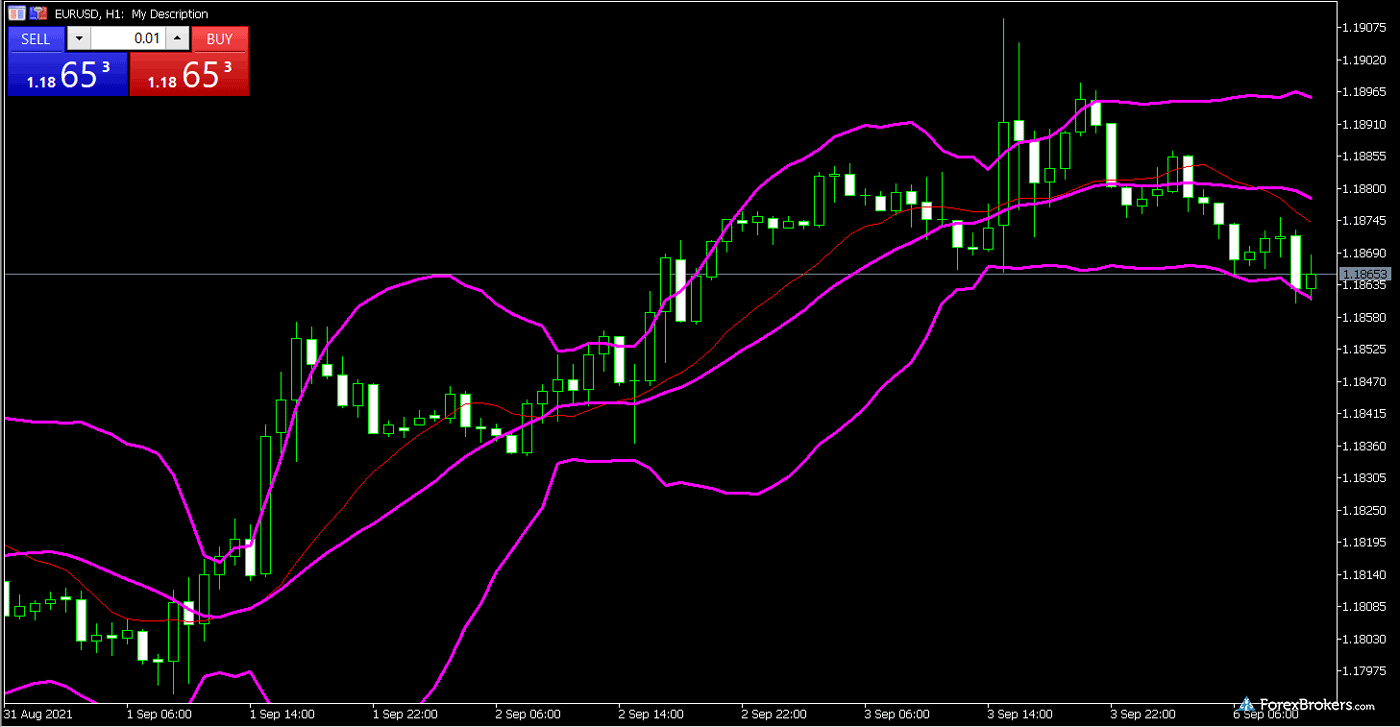The width and height of the screenshot is (1400, 727).
Task: Click the red buy price 1.18 65 panel
Action: pos(189,74)
